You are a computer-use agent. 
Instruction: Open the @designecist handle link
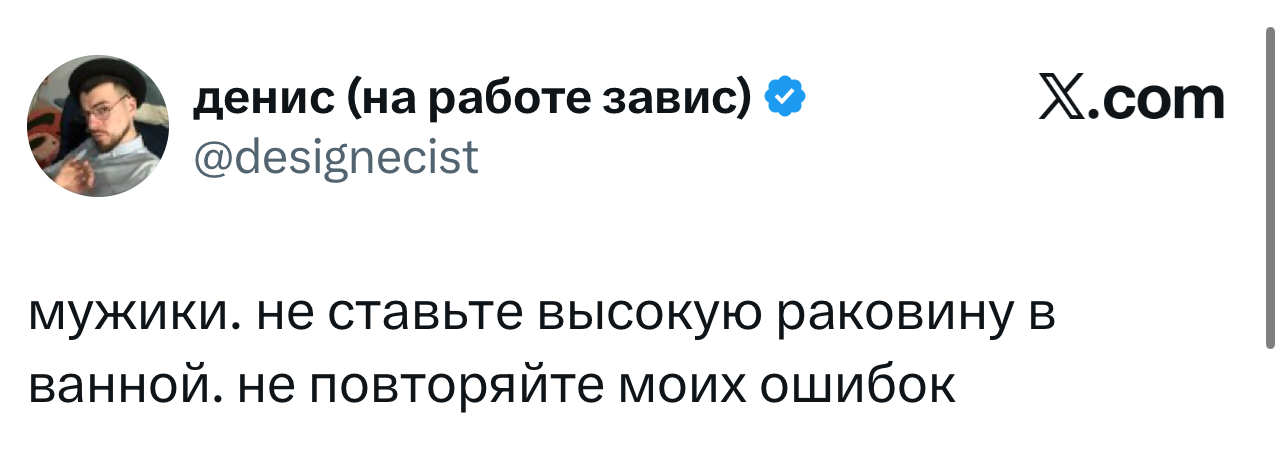[x=335, y=157]
